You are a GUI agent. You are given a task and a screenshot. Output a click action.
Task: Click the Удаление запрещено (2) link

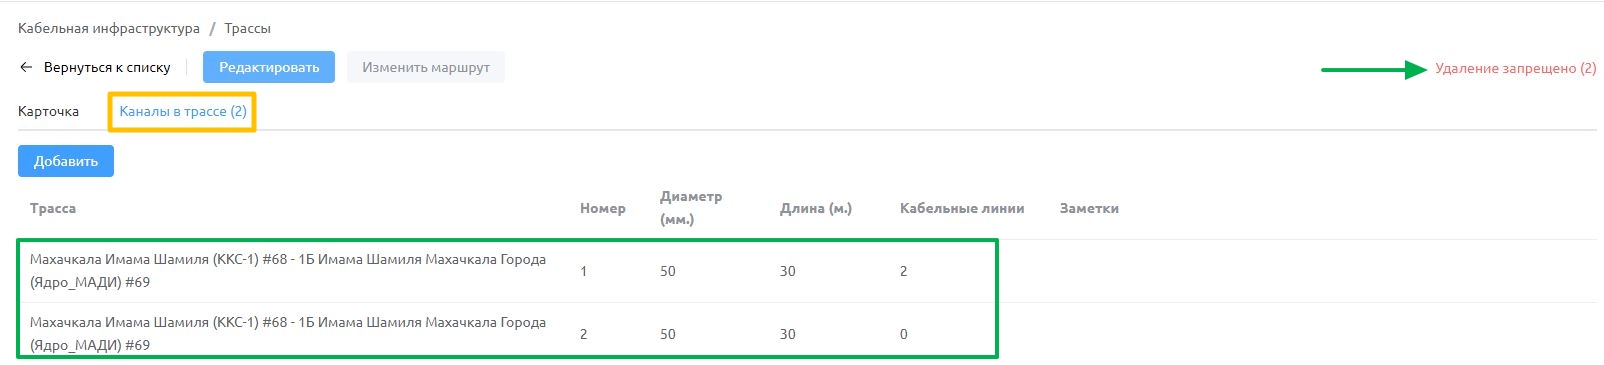[x=1516, y=68]
